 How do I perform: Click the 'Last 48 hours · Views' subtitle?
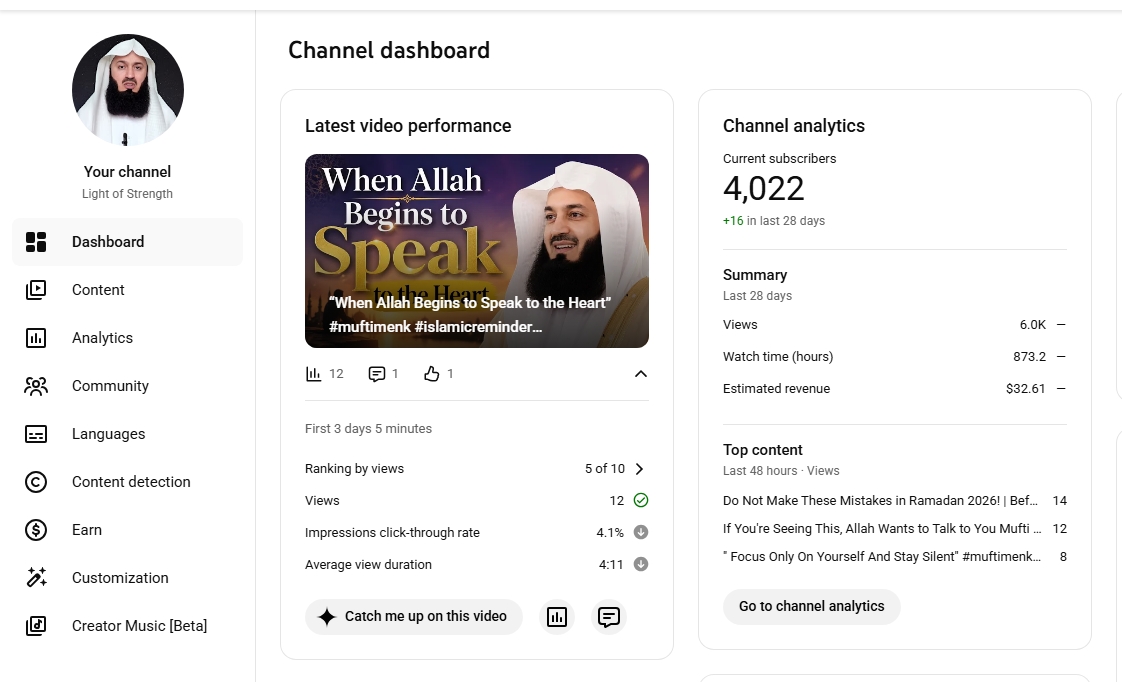(781, 471)
